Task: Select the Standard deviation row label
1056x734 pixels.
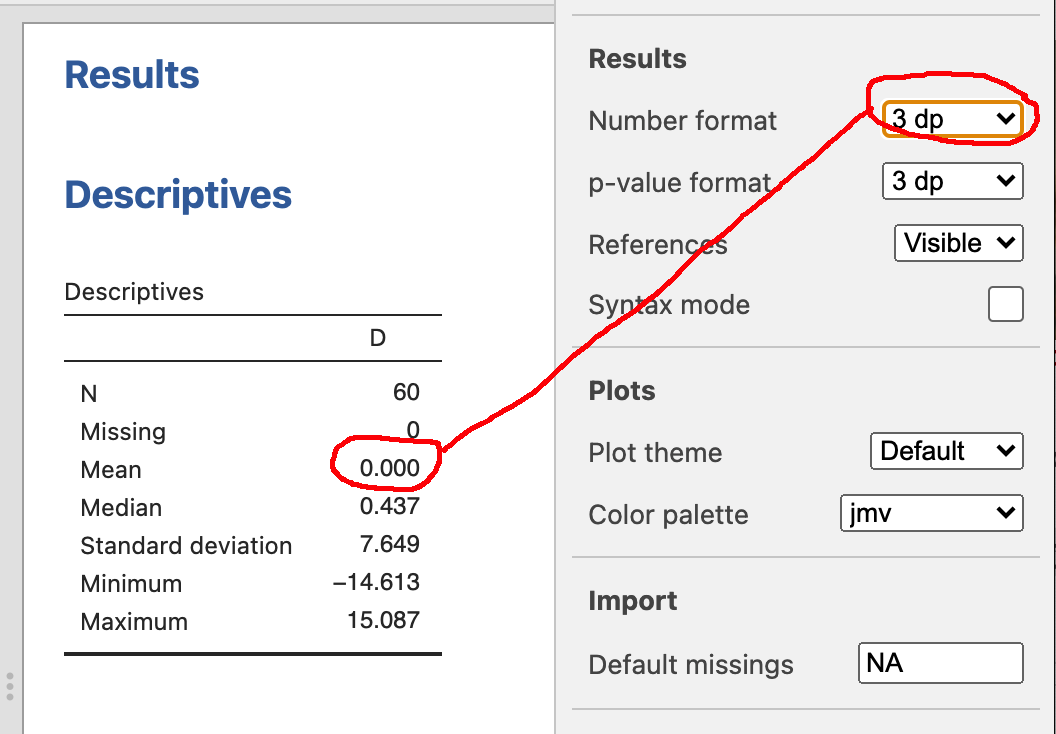Action: [186, 545]
